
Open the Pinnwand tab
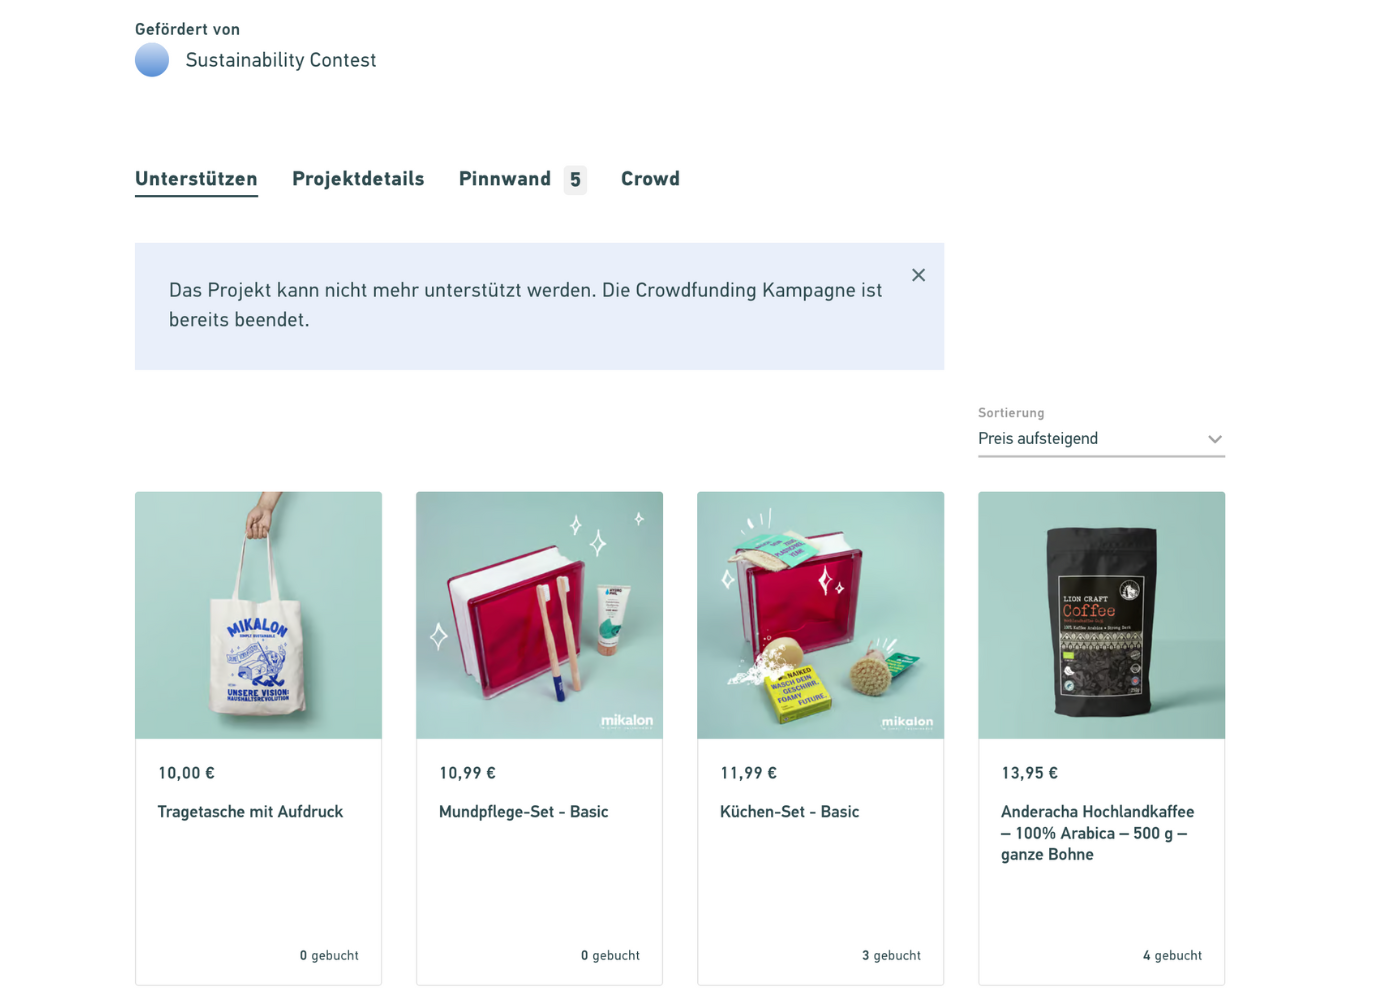[505, 179]
